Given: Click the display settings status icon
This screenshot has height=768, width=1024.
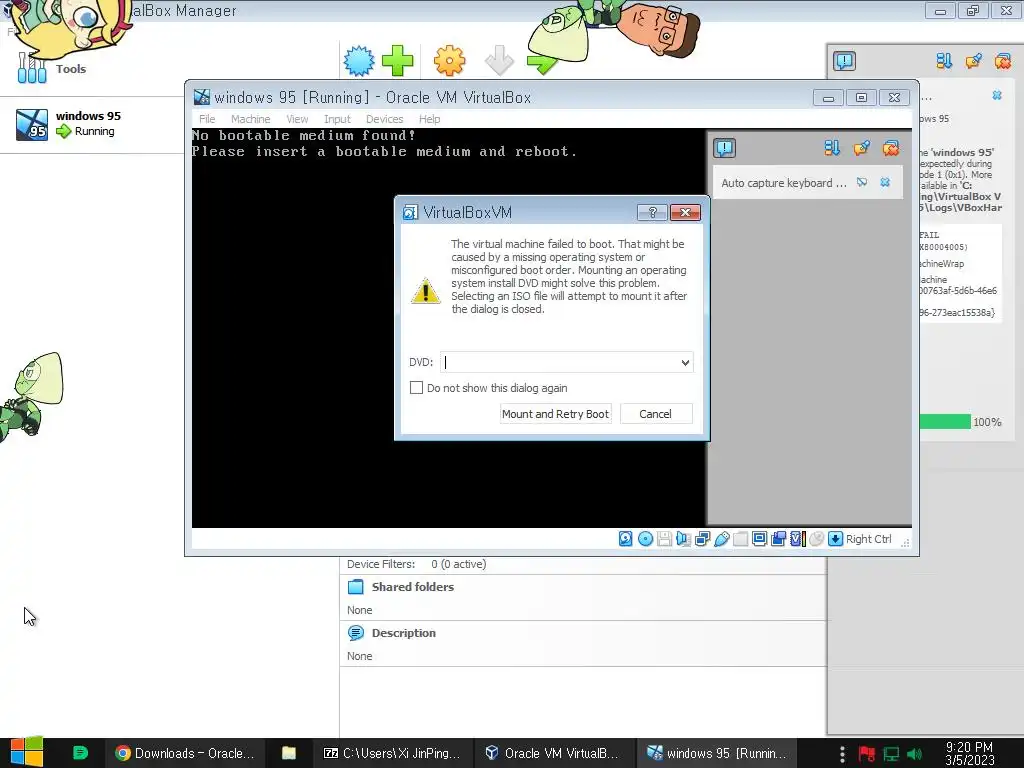Looking at the screenshot, I should pos(760,539).
